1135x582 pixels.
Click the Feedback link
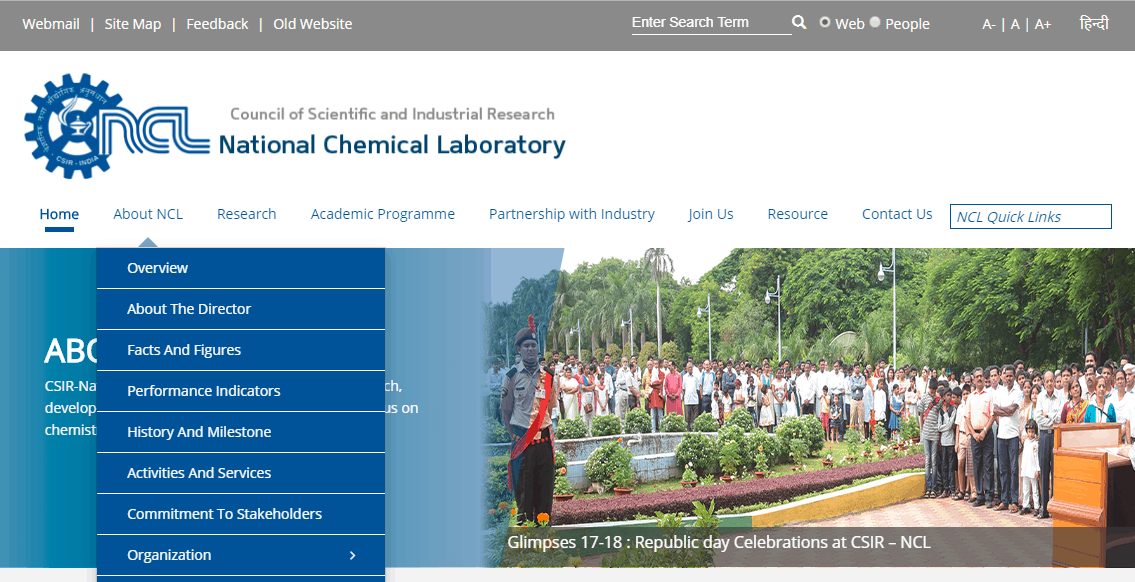(x=217, y=24)
